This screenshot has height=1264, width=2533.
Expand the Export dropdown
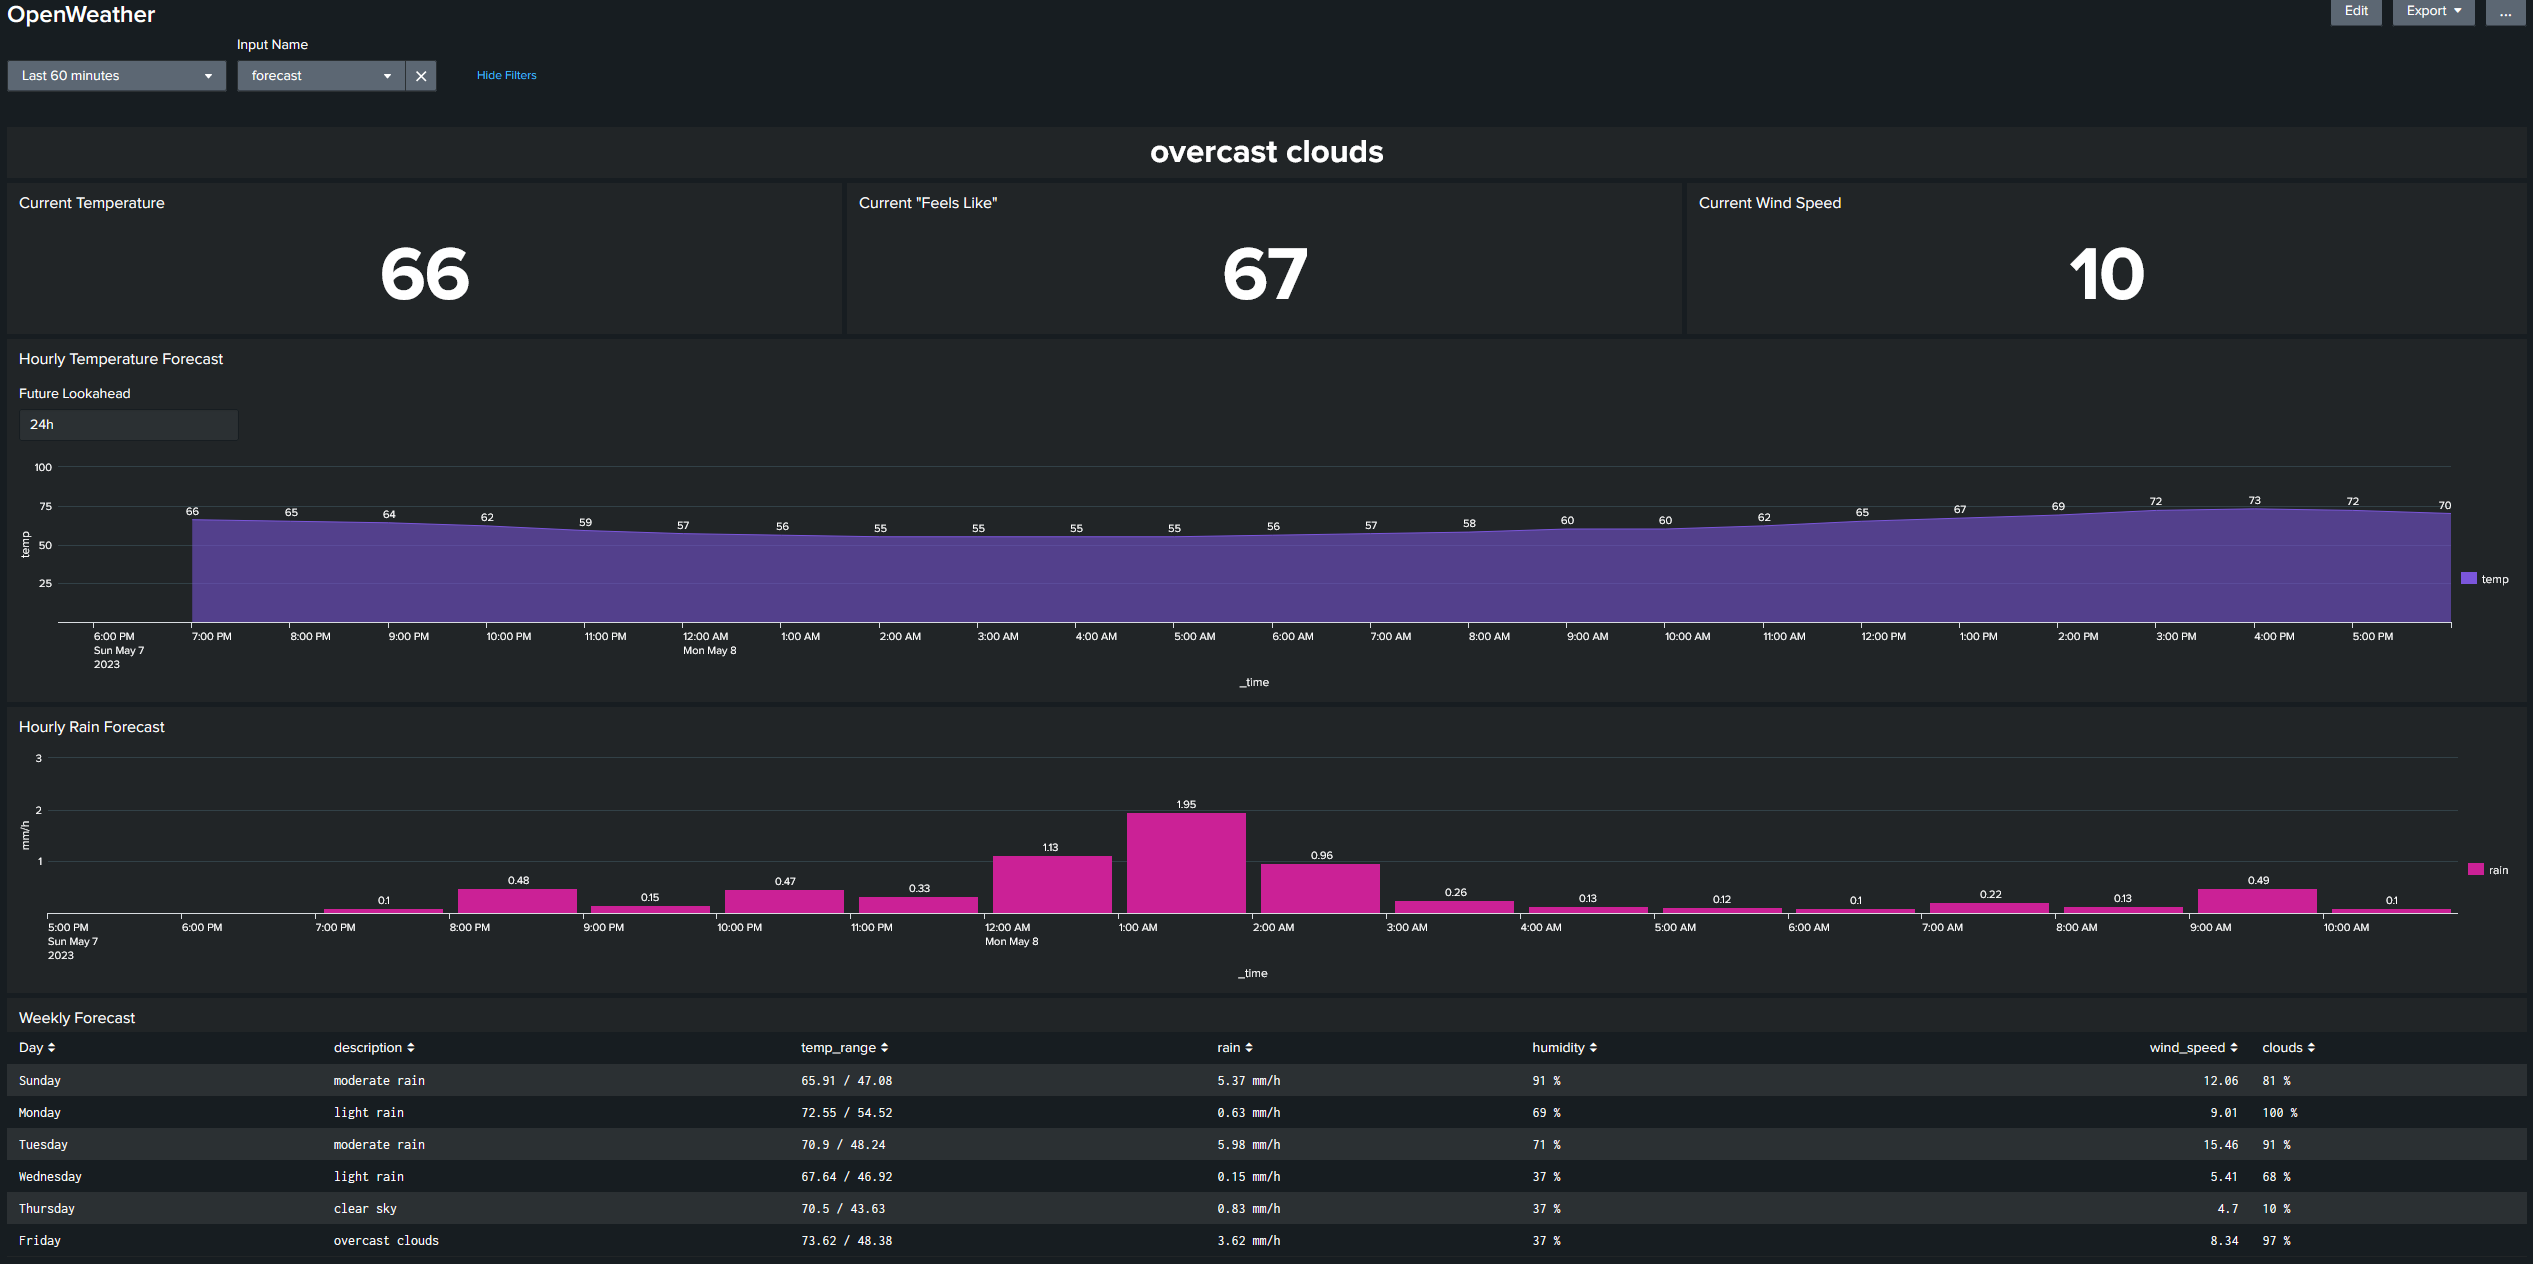2433,11
